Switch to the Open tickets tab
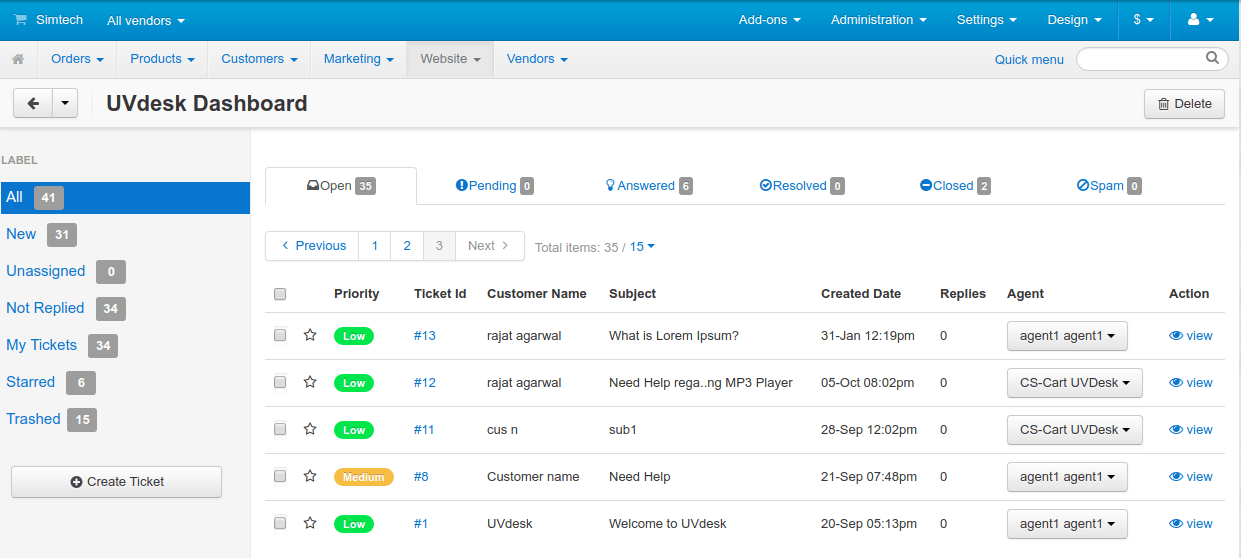 coord(341,186)
